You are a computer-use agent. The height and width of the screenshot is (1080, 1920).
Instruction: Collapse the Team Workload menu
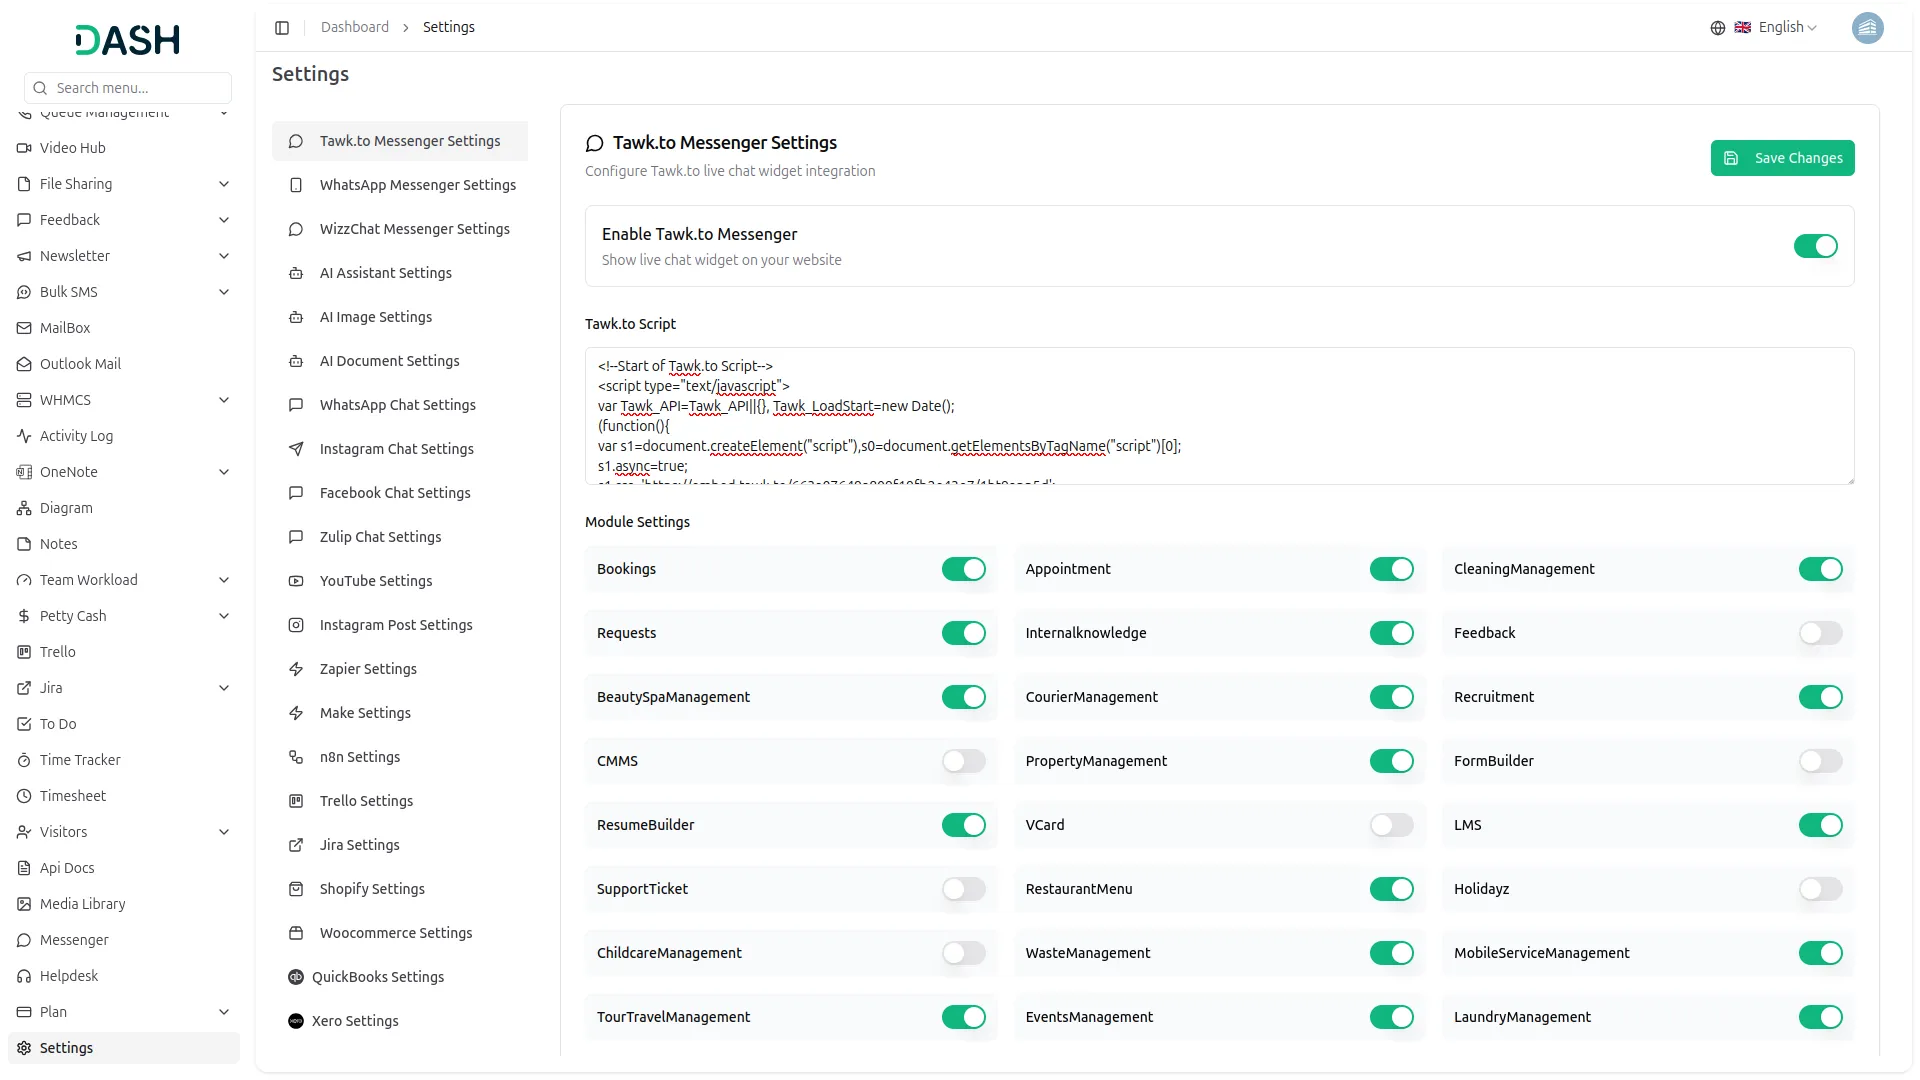tap(224, 580)
